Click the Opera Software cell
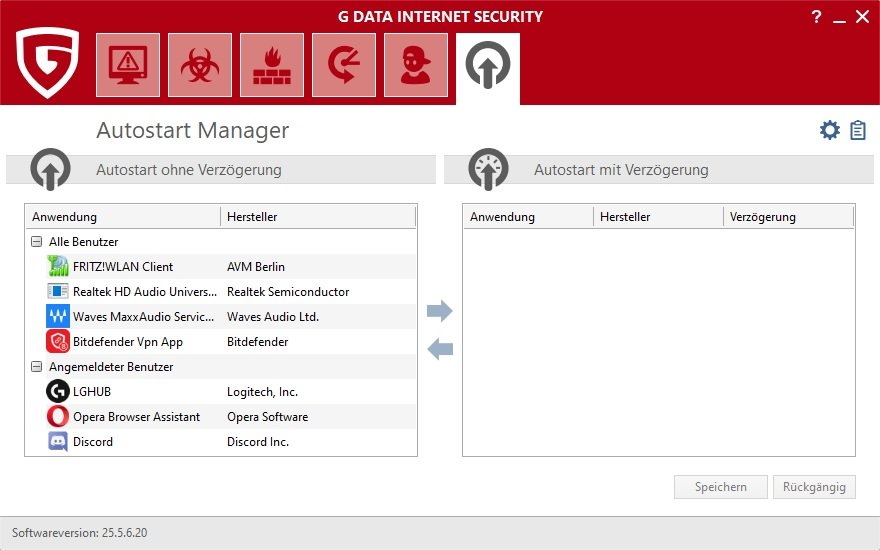The height and width of the screenshot is (550, 880). point(268,416)
